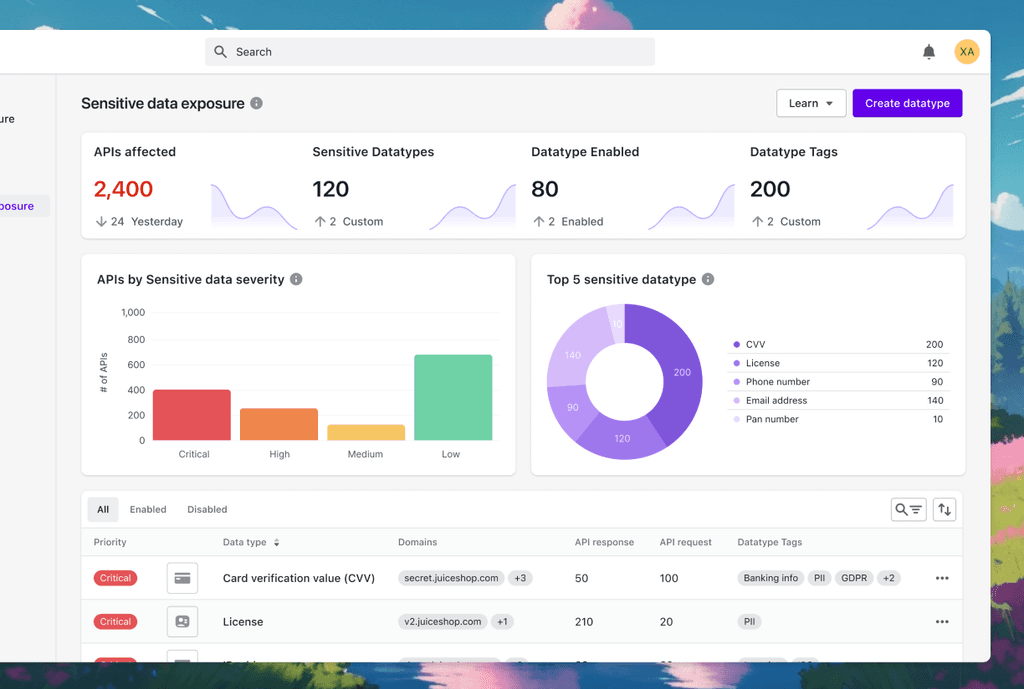This screenshot has height=689, width=1024.
Task: Click the purple CVV legend color dot
Action: coord(737,344)
